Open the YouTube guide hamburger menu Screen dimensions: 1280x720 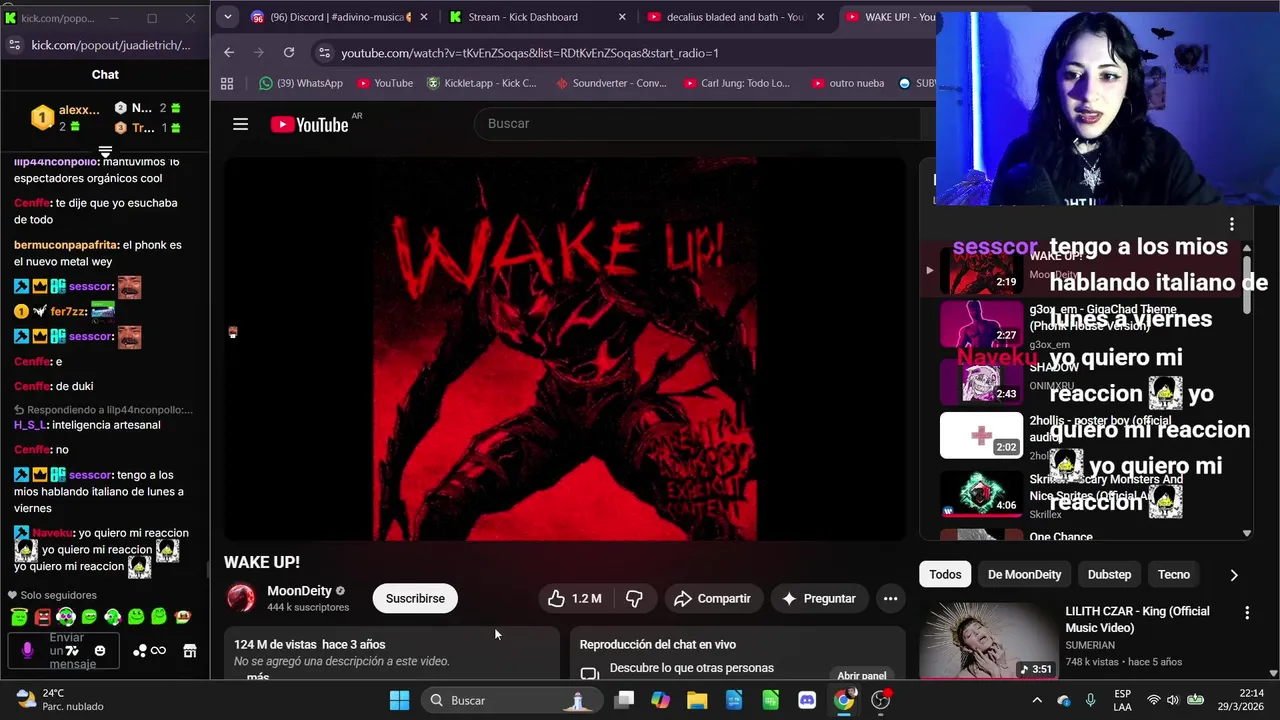click(240, 124)
